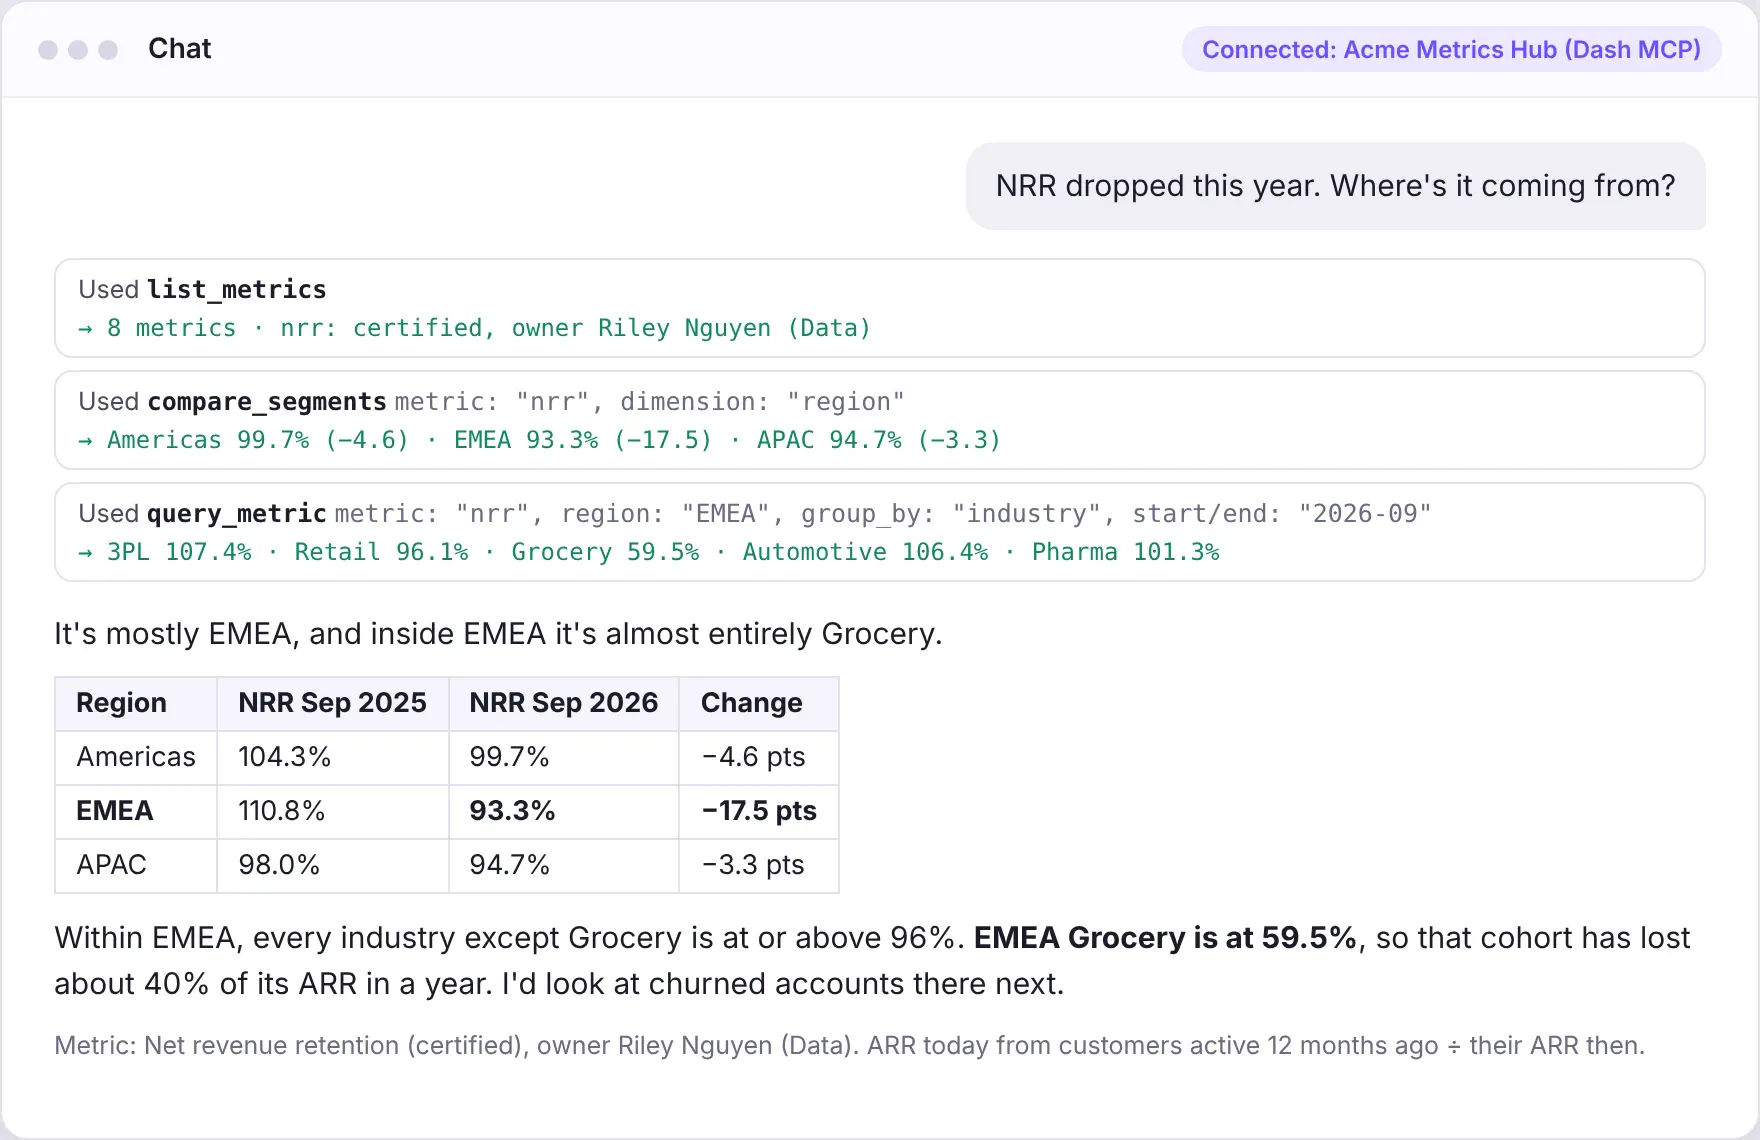Screen dimensions: 1760x1140
Task: Select the '−17.5 pts' table cell
Action: click(759, 811)
